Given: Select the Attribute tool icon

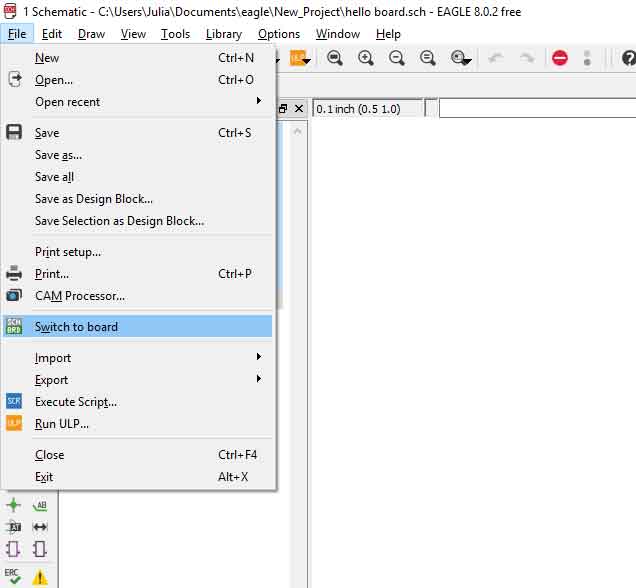Looking at the screenshot, I should 13,527.
